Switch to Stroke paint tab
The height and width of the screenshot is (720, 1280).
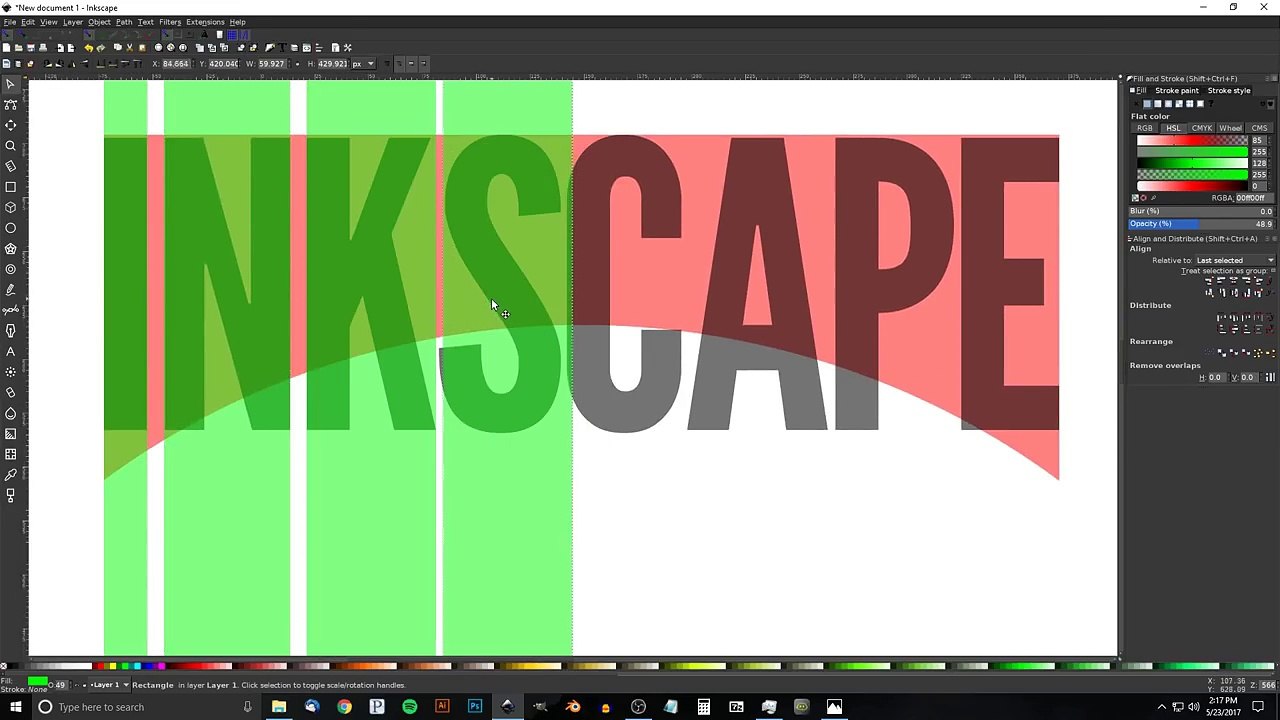pyautogui.click(x=1176, y=91)
